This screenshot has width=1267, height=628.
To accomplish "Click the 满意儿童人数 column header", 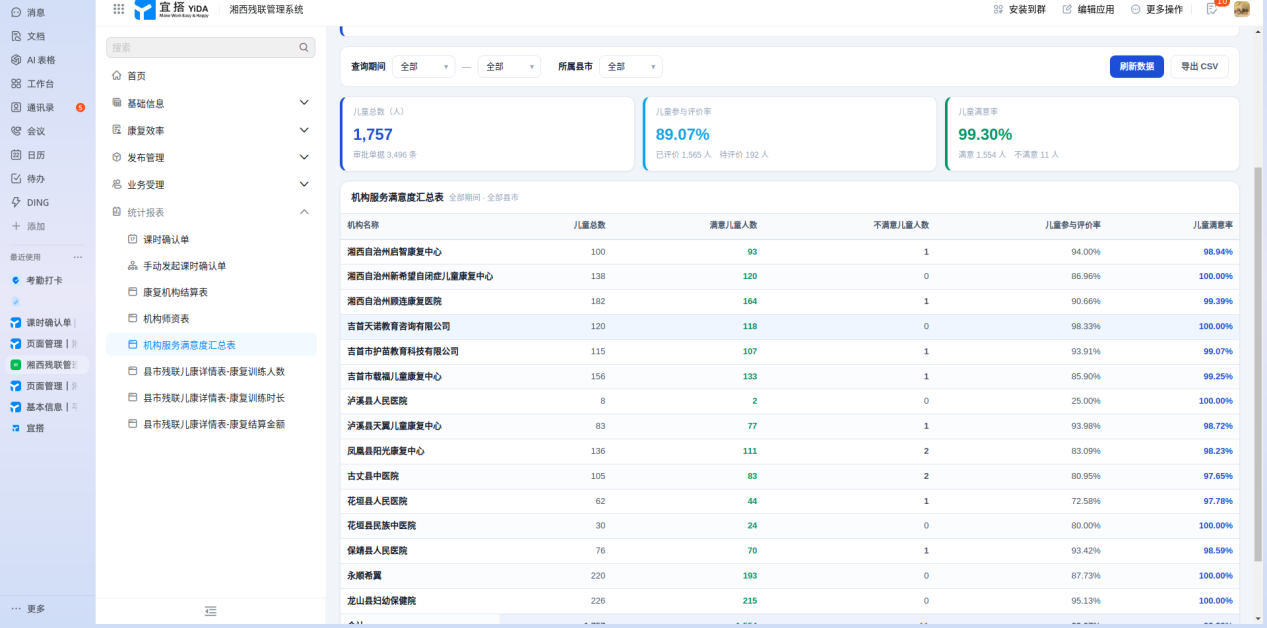I will coord(733,225).
